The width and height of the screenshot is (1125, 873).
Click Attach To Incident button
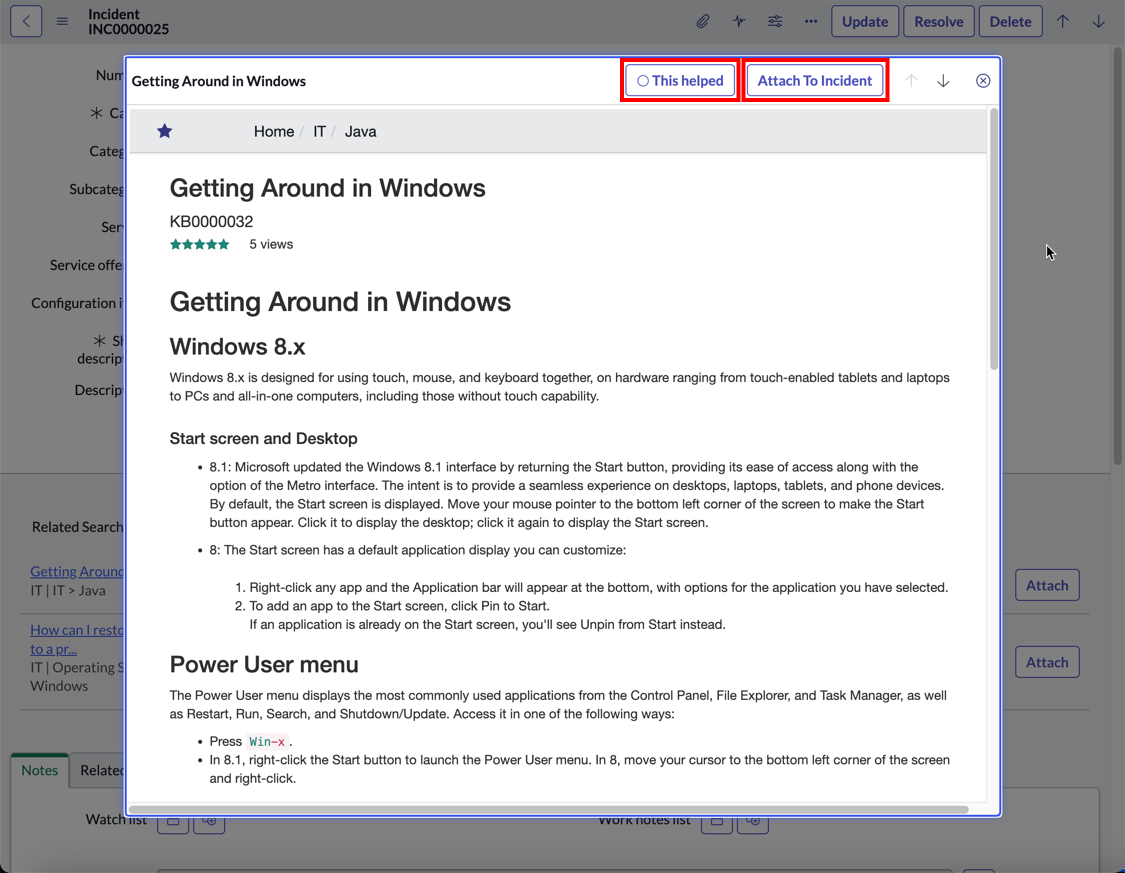pyautogui.click(x=815, y=80)
